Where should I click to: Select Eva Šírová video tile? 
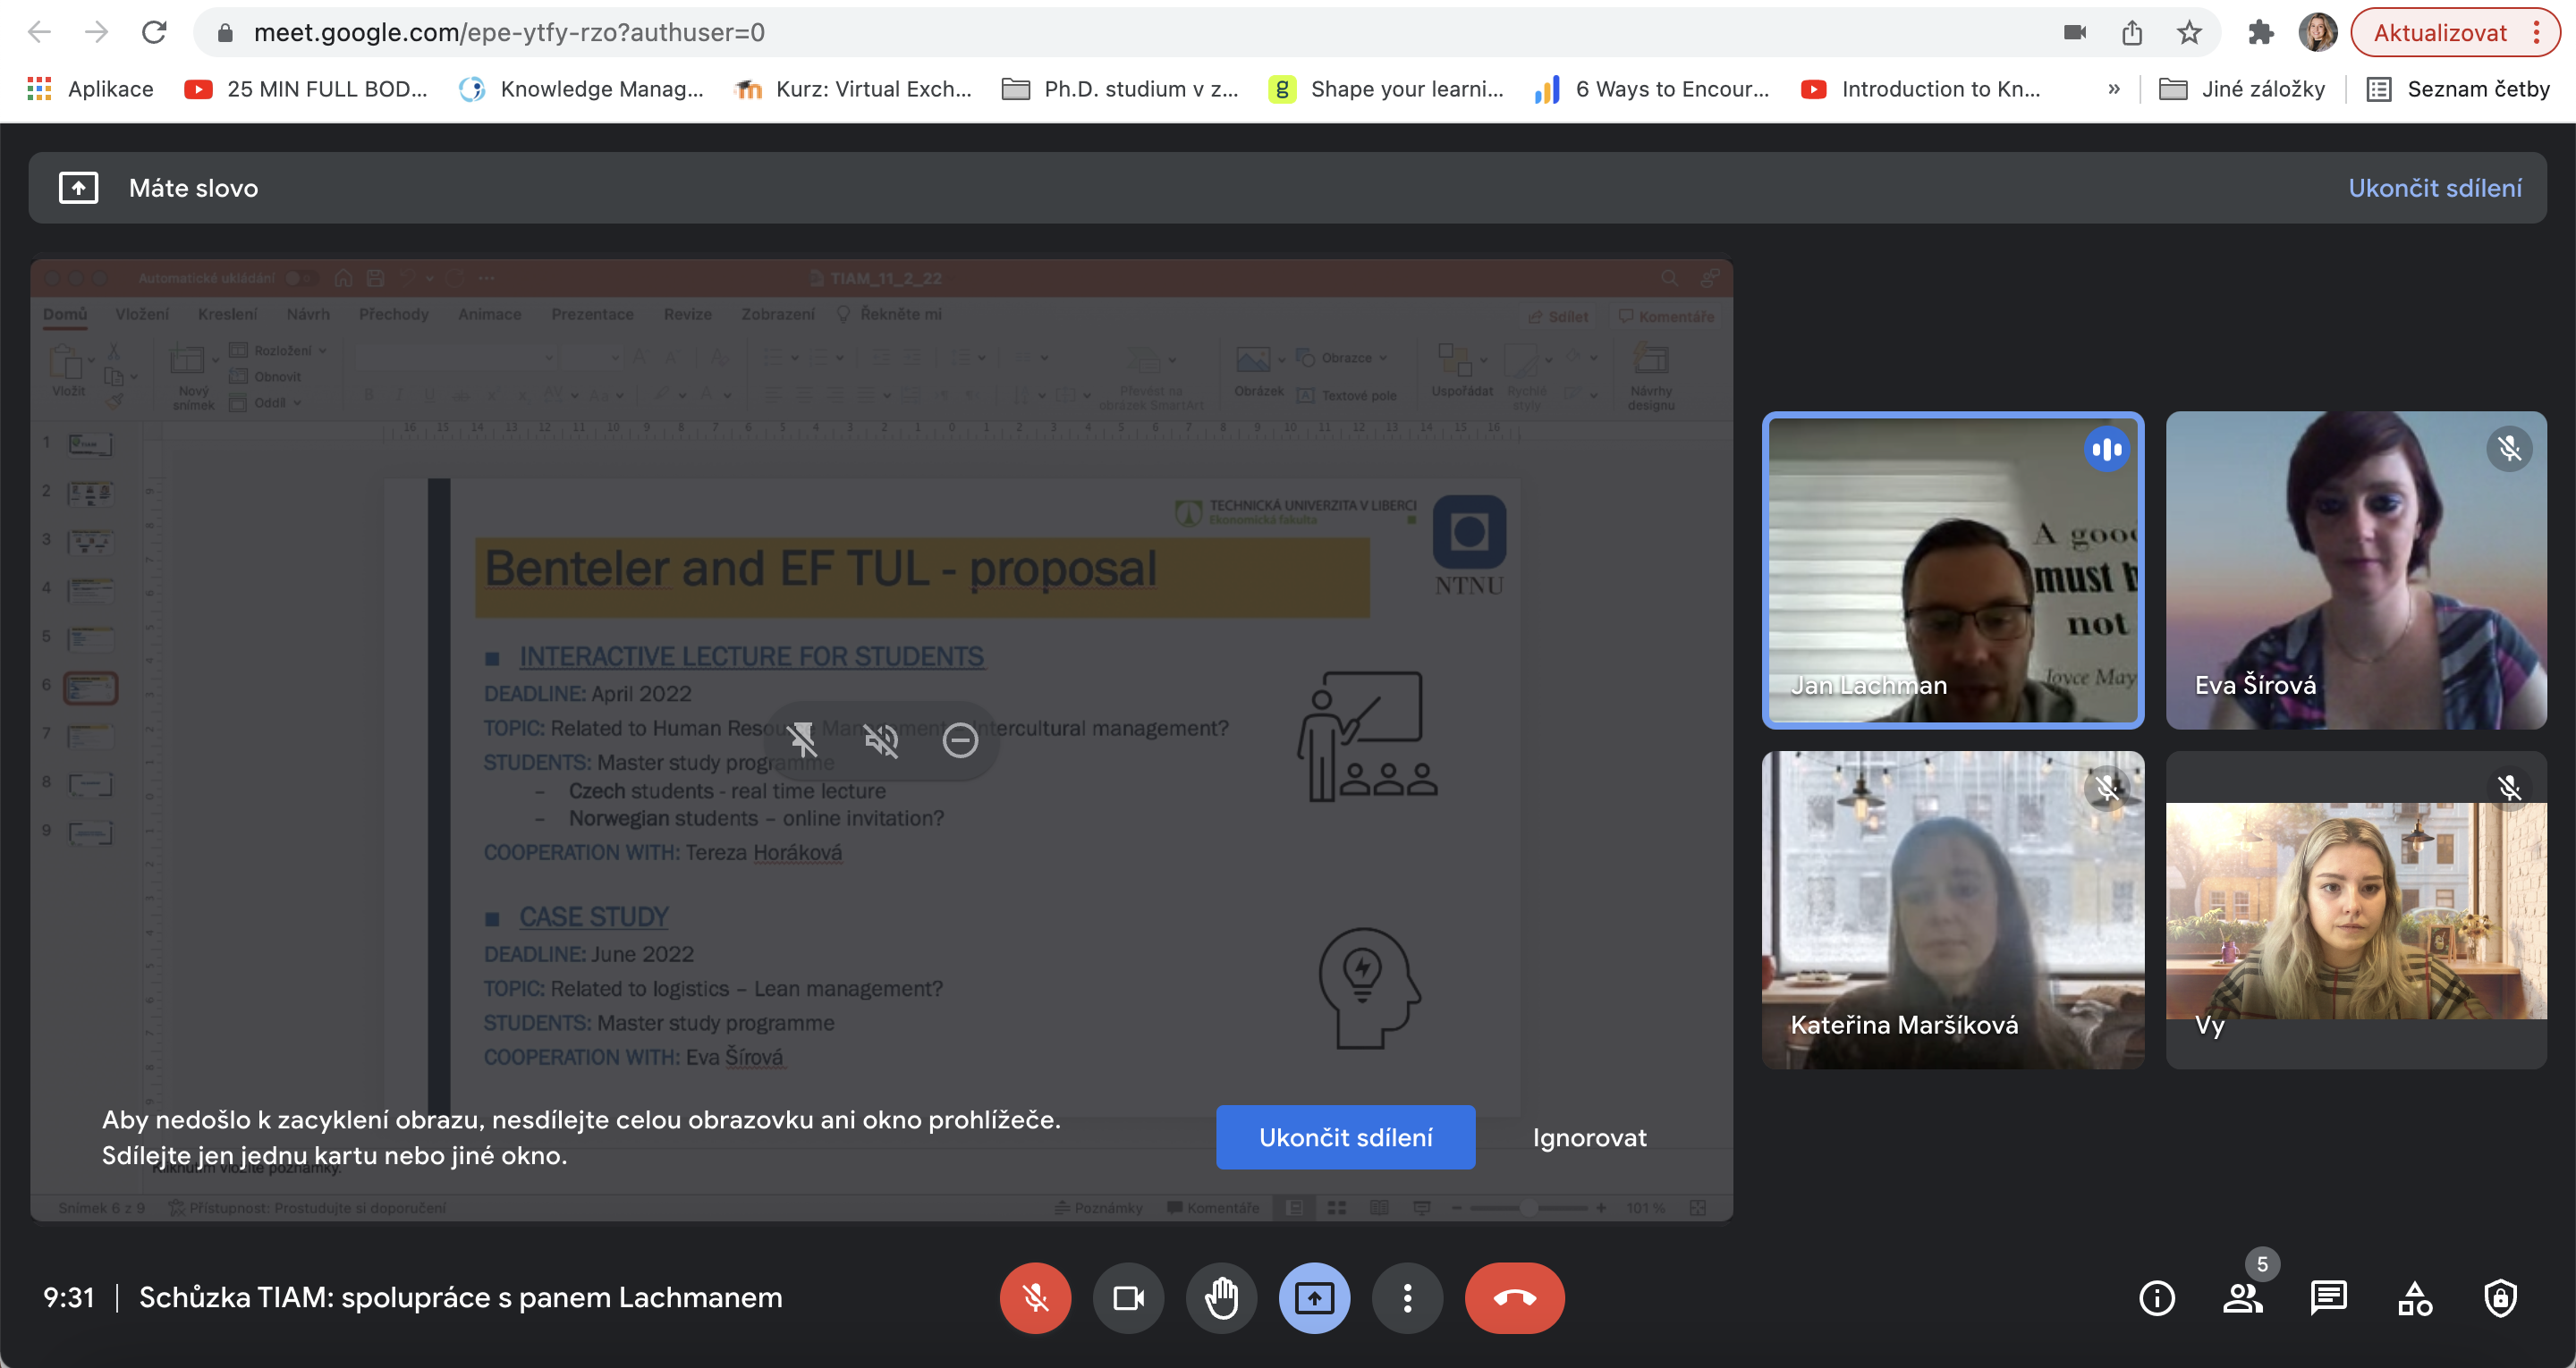point(2356,570)
